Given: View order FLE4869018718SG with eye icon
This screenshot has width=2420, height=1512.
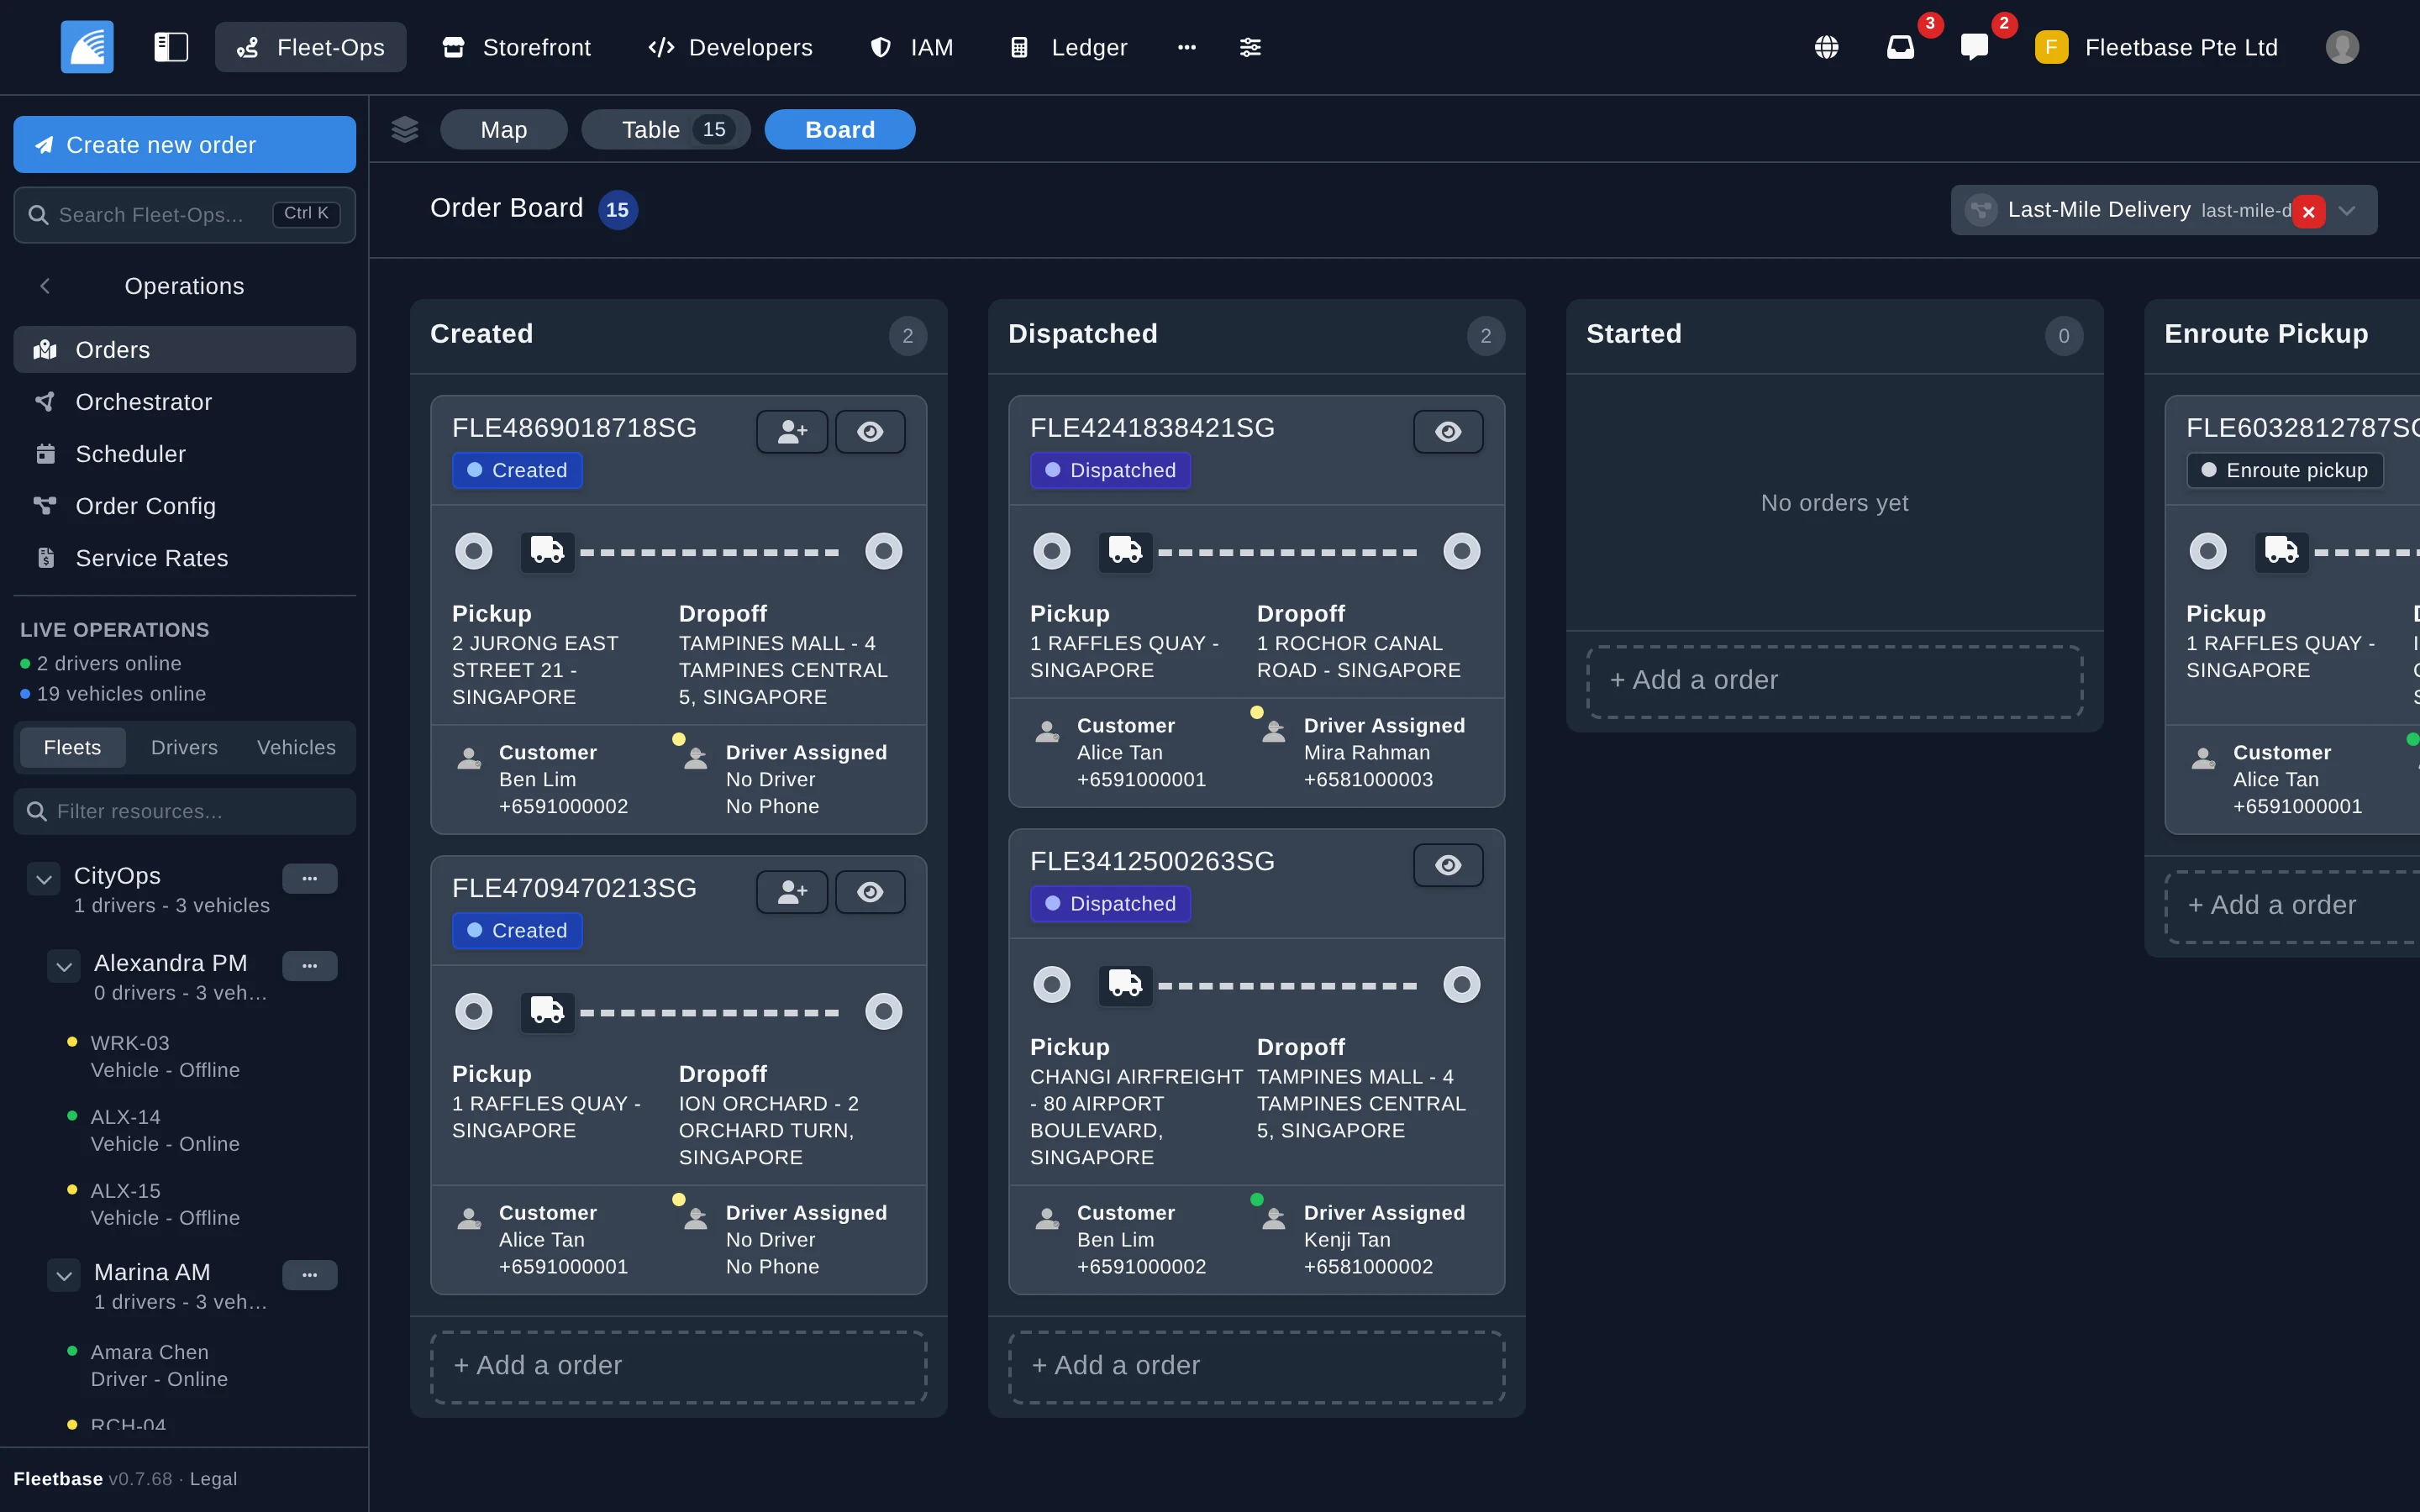Looking at the screenshot, I should click(x=870, y=431).
